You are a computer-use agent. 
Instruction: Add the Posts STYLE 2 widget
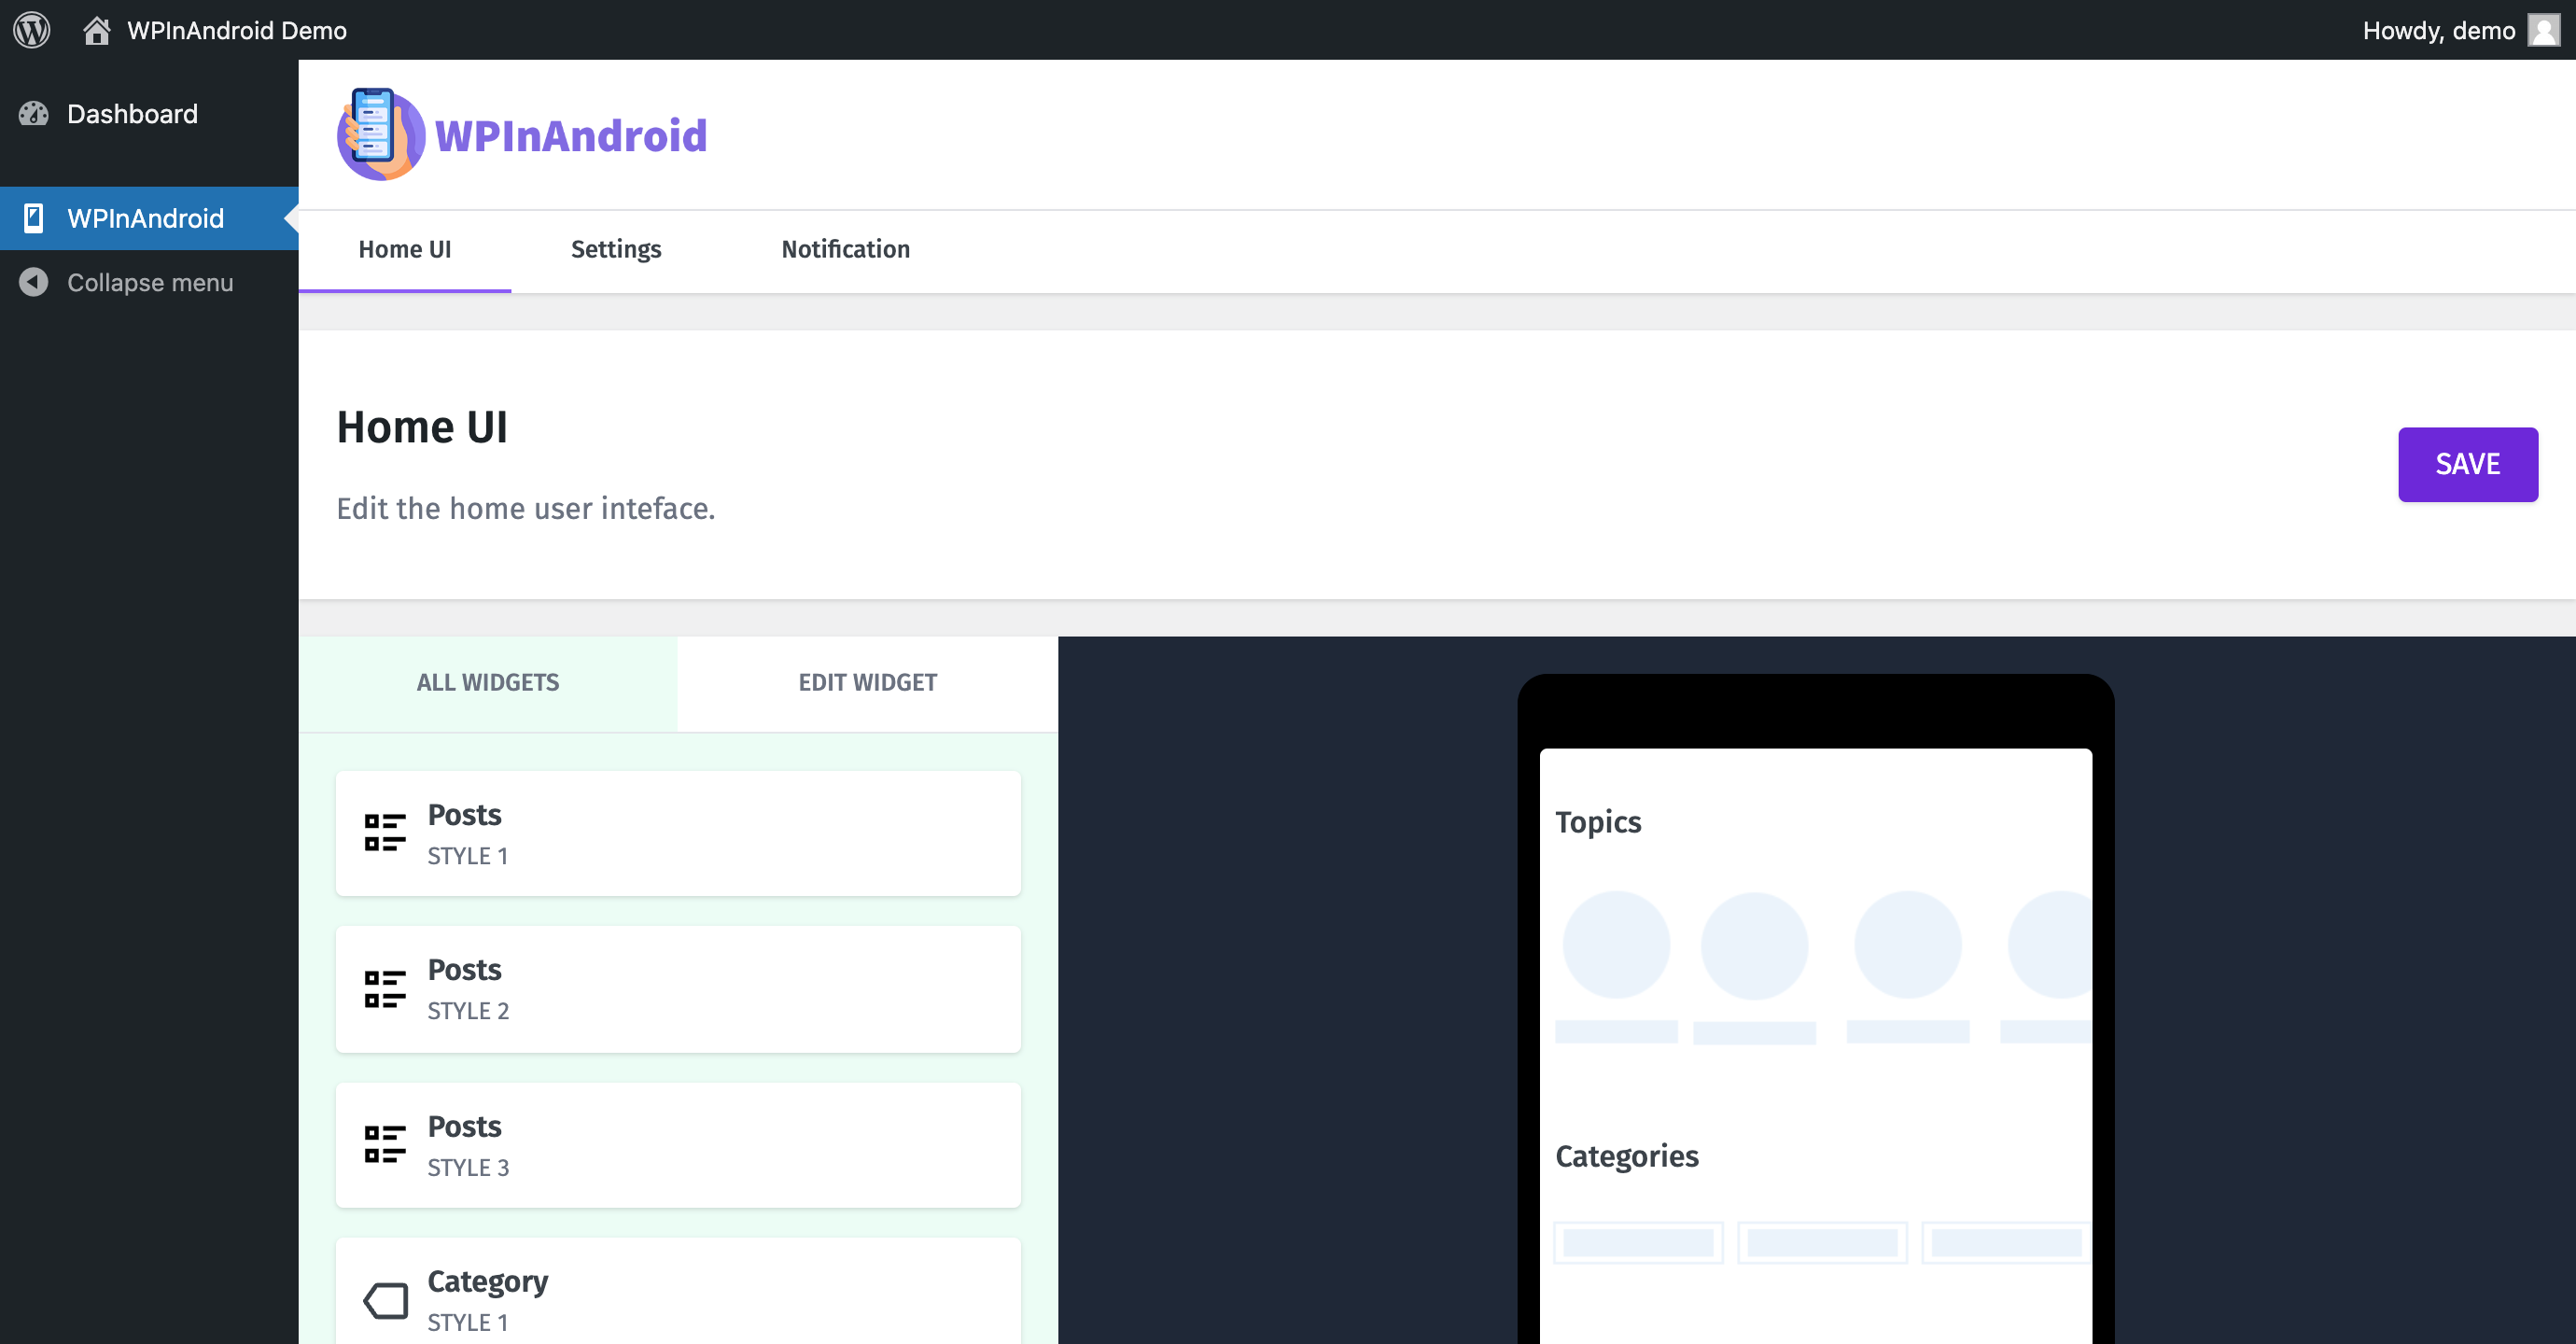678,989
